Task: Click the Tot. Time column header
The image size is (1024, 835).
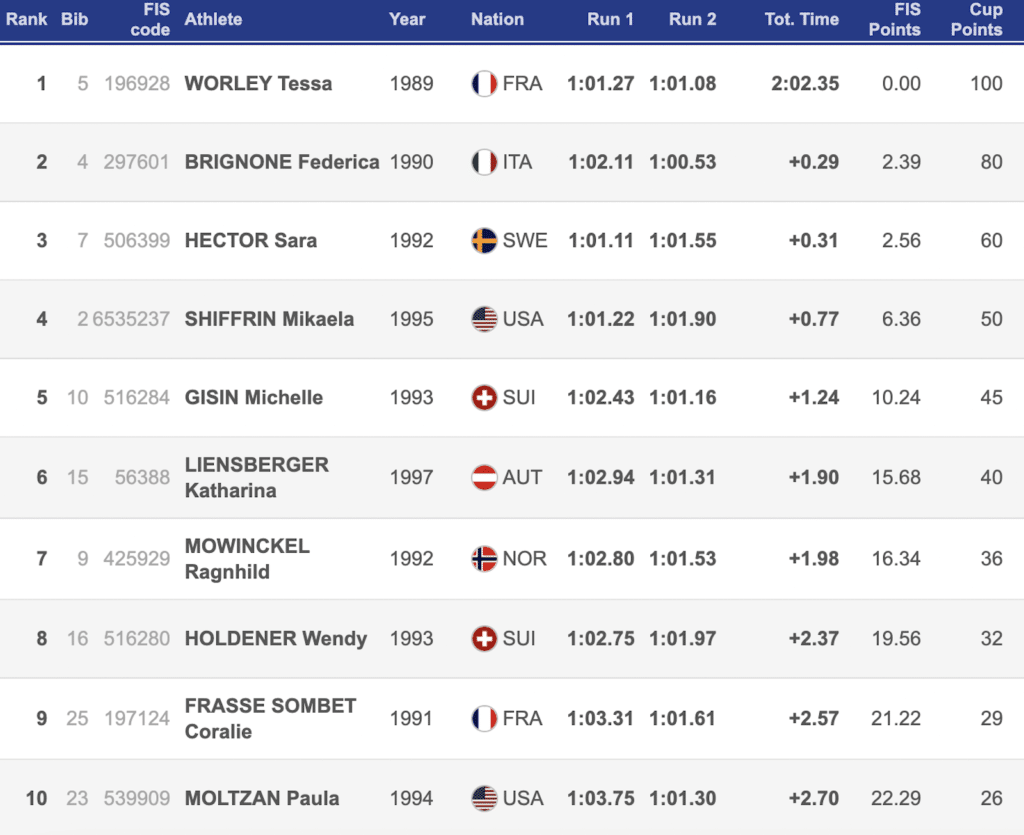Action: 801,19
